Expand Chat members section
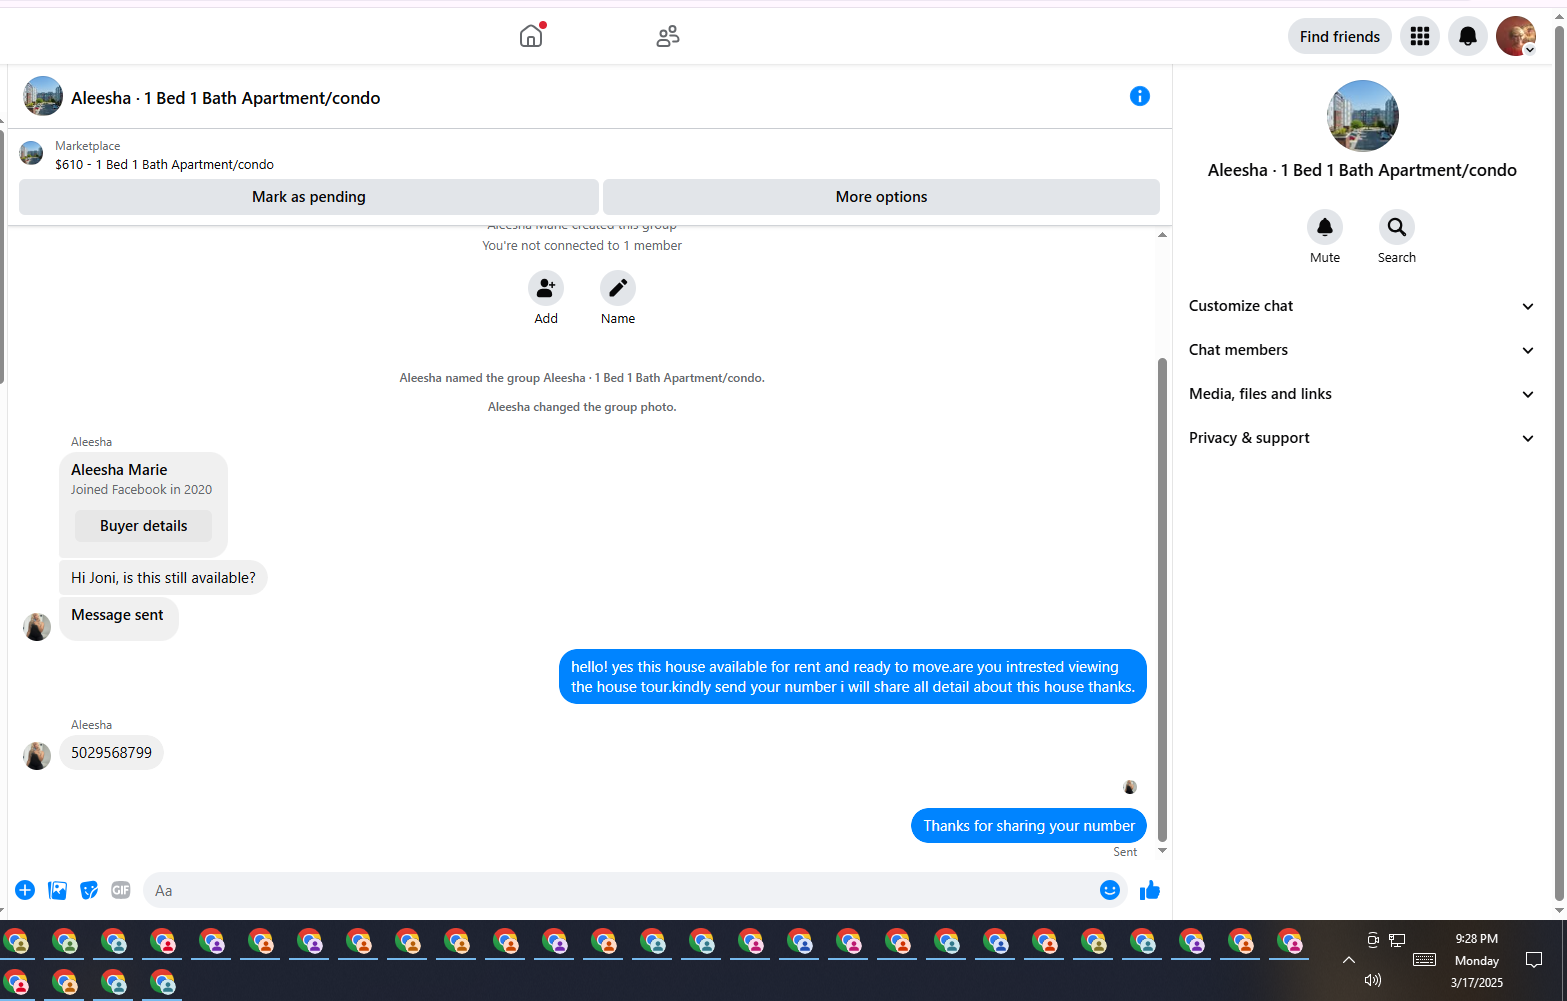The image size is (1567, 1001). click(x=1361, y=350)
